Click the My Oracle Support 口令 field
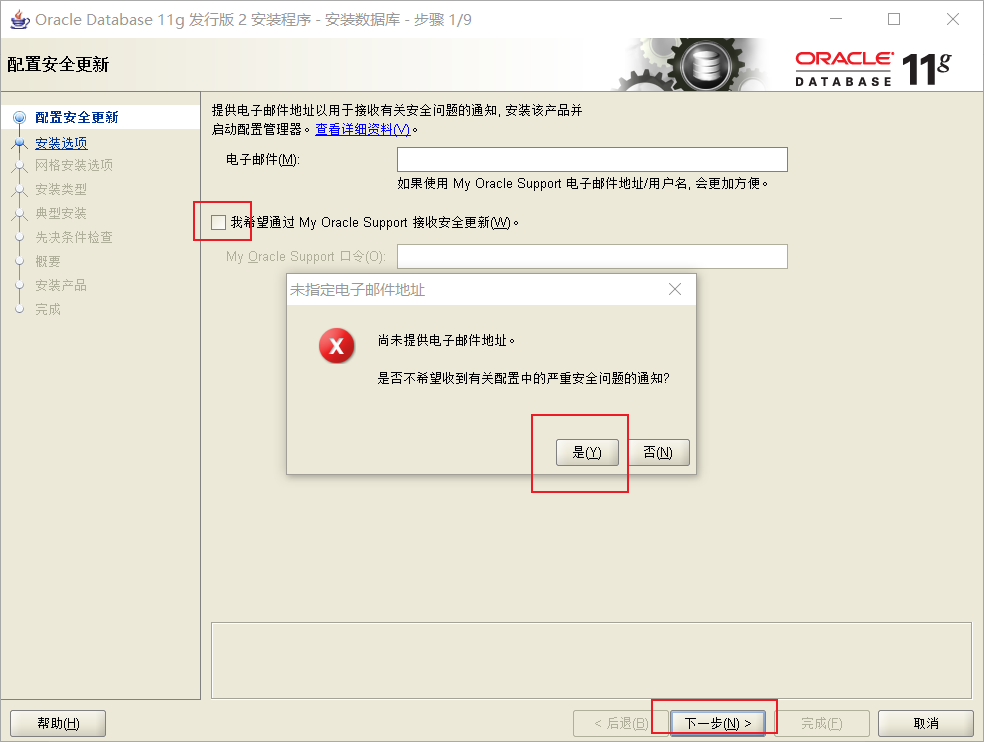This screenshot has height=742, width=984. coord(592,256)
